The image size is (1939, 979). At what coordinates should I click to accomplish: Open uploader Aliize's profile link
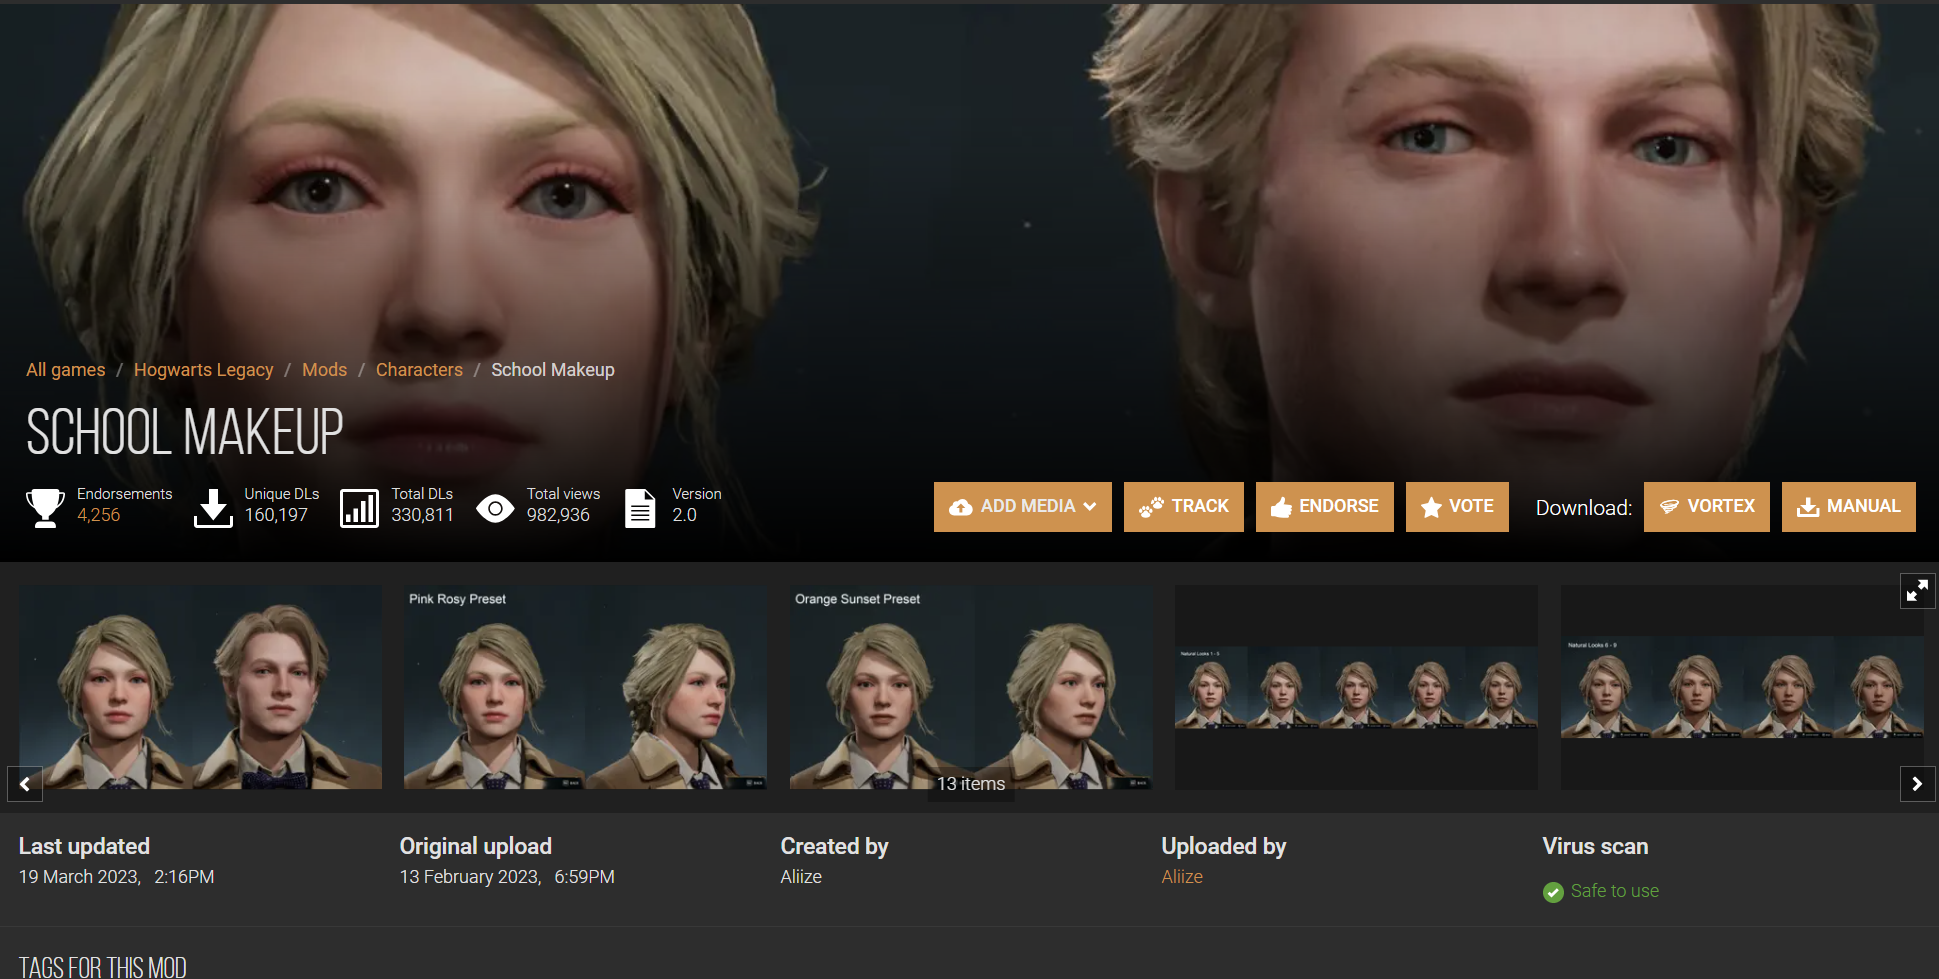point(1182,877)
